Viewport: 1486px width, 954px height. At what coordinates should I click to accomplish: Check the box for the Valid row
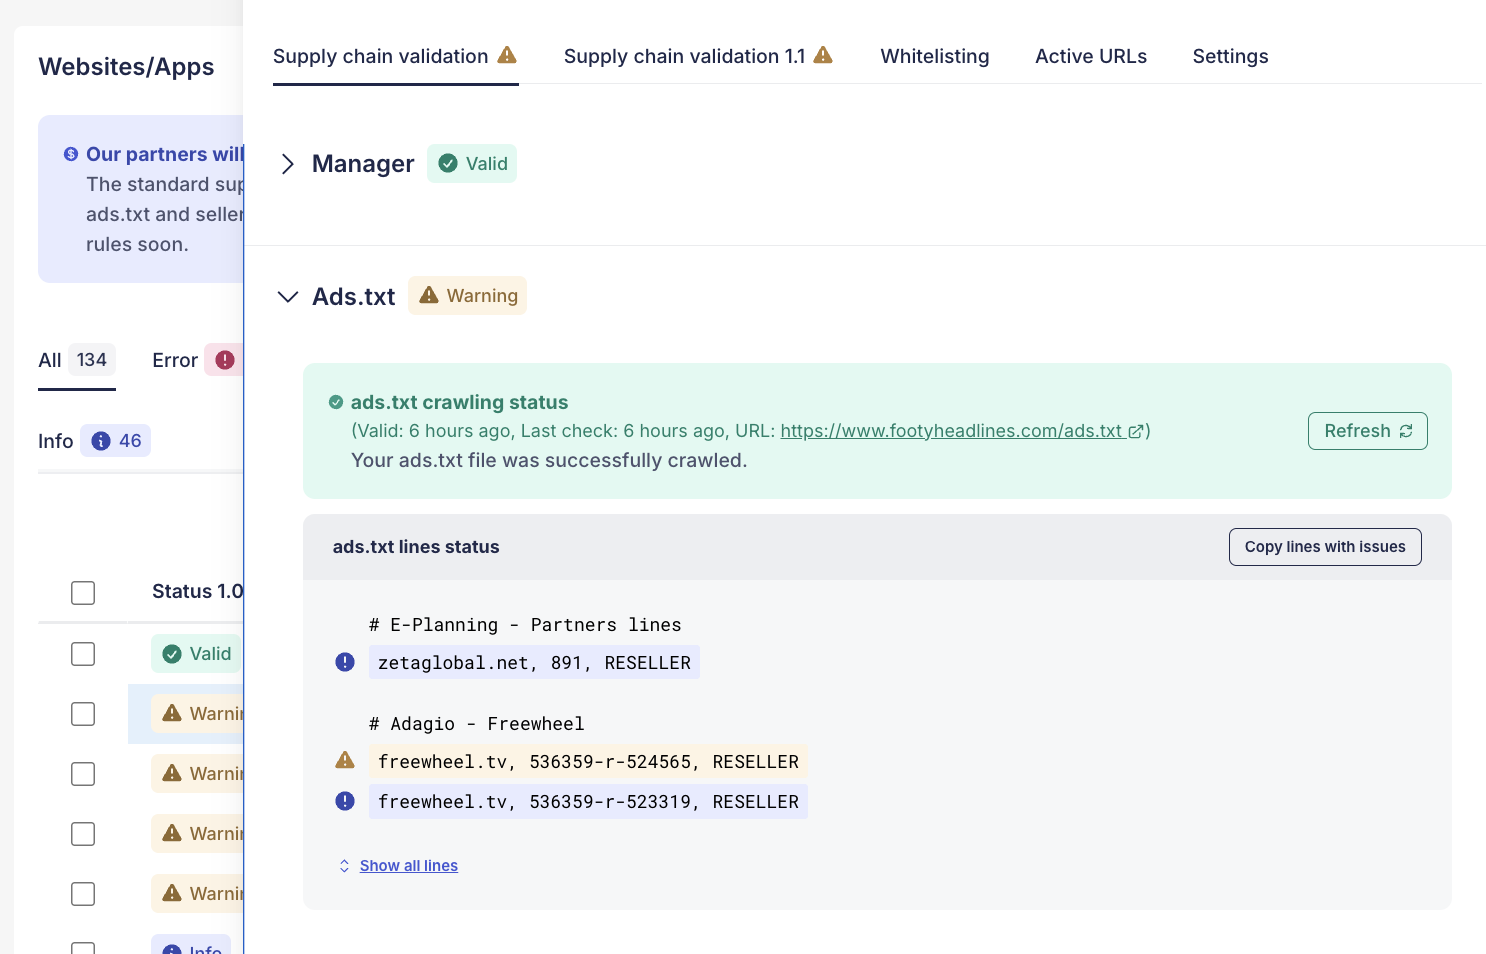coord(83,654)
